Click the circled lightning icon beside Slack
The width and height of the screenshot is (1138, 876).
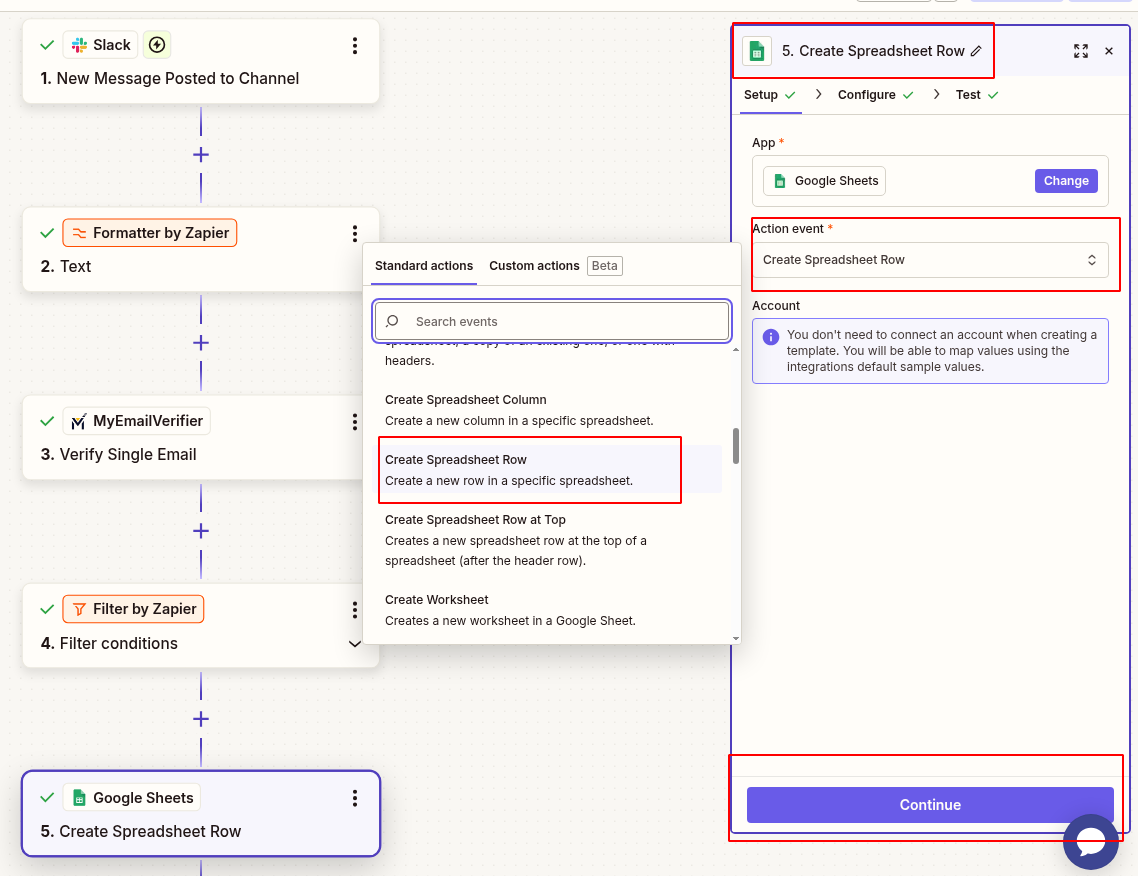(157, 44)
